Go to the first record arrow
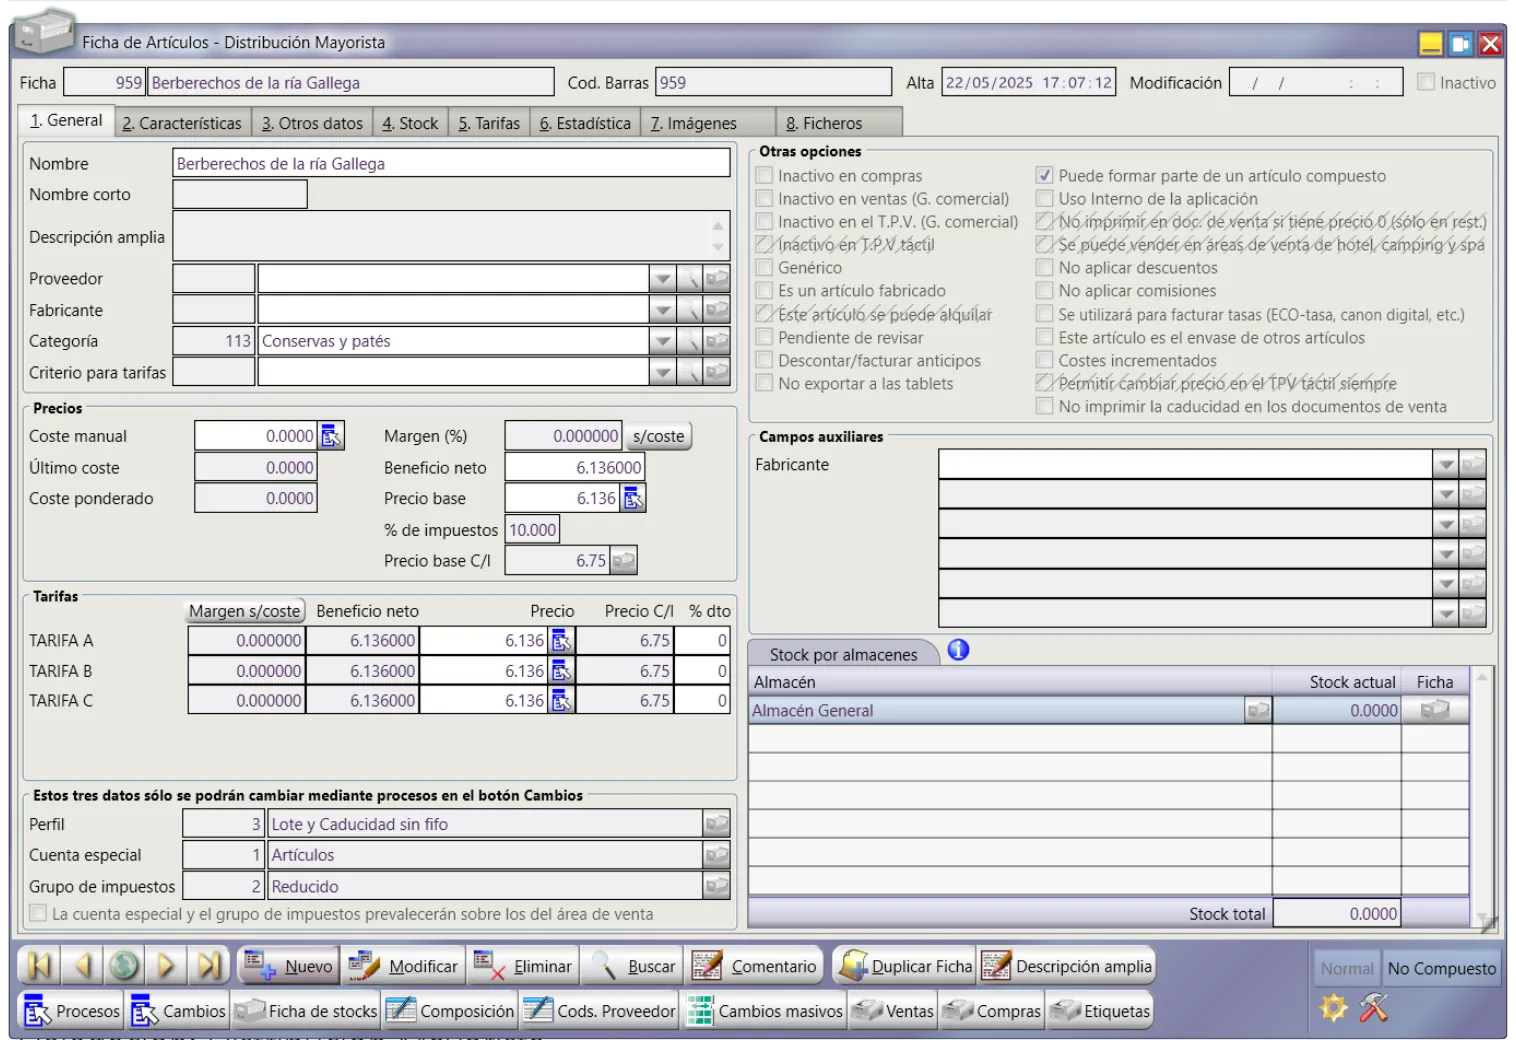 [39, 965]
